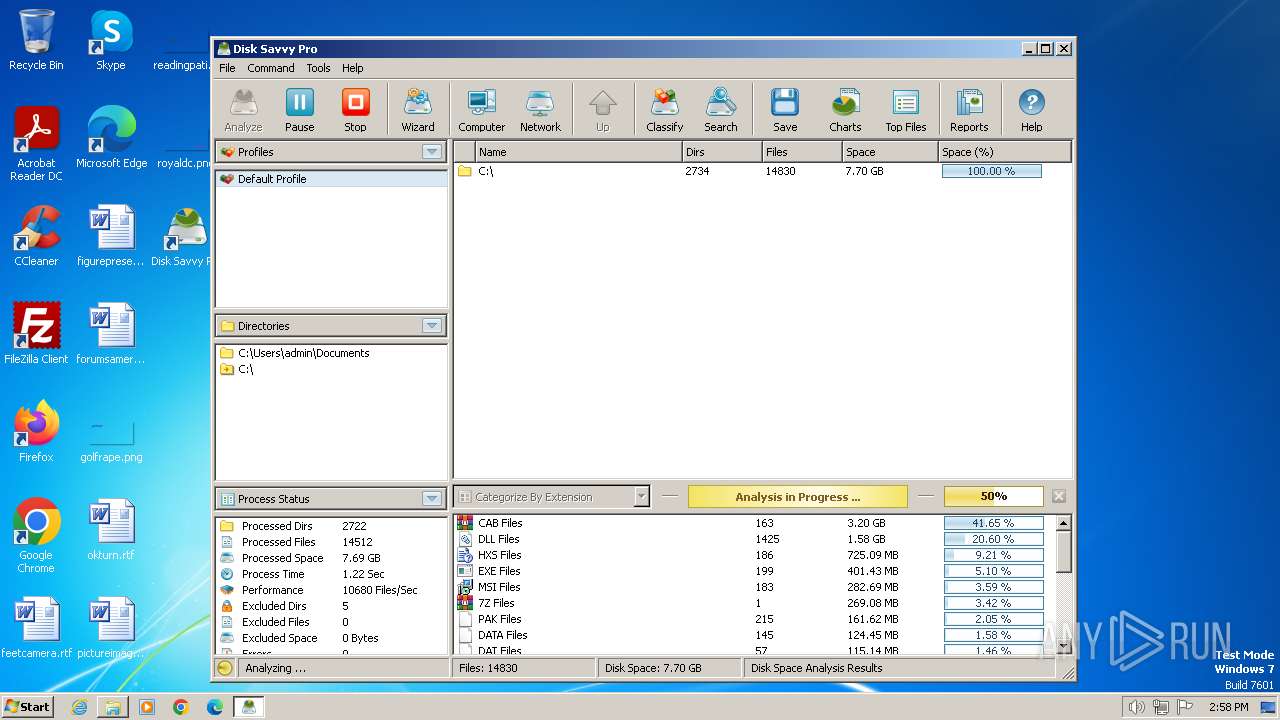Open Microsoft Edge from the taskbar

pyautogui.click(x=214, y=707)
